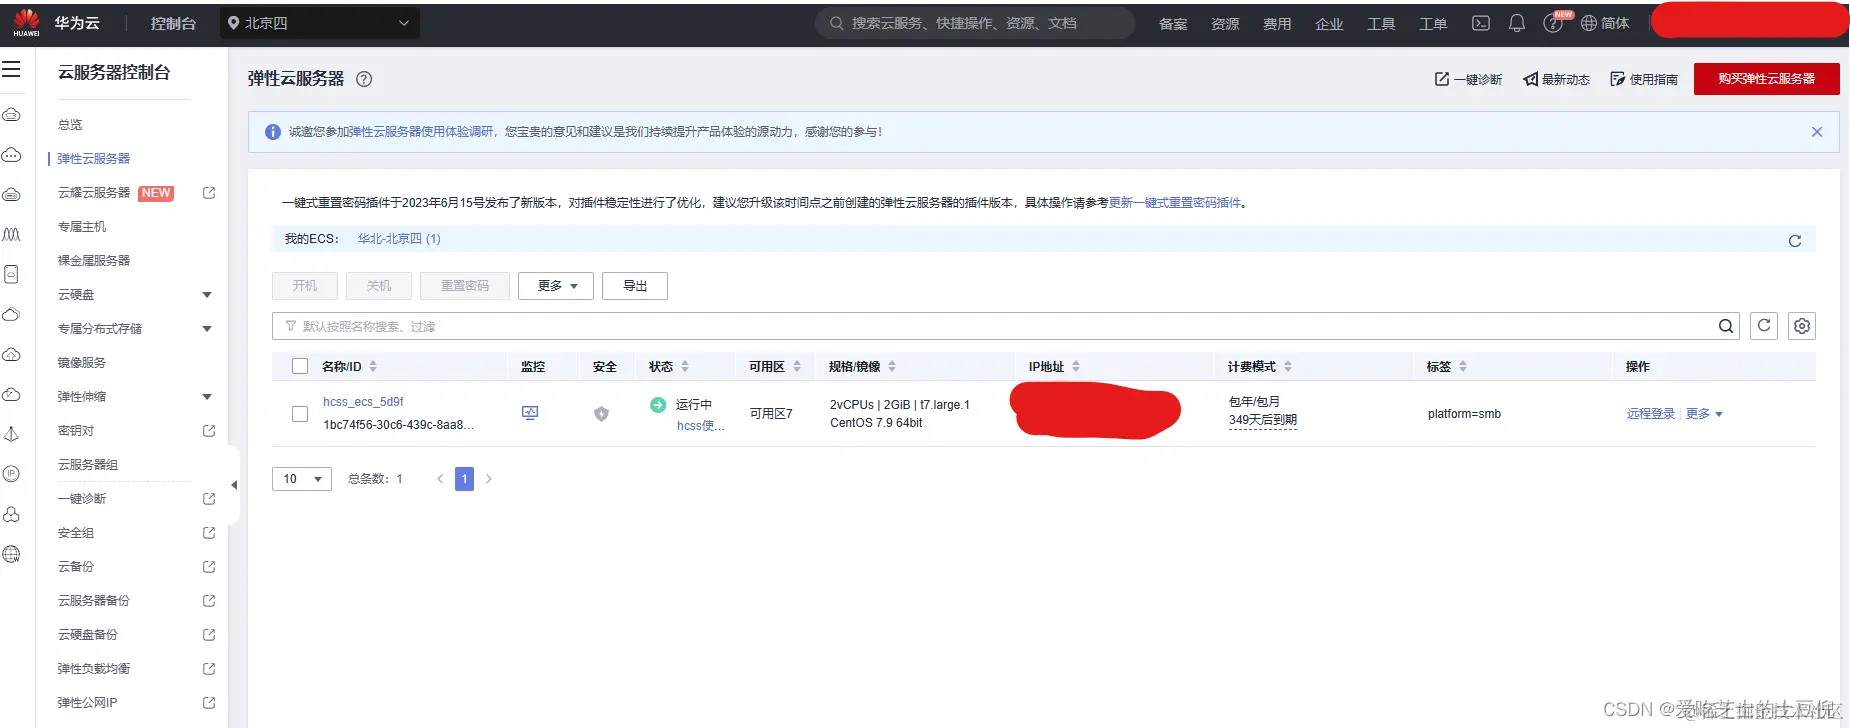Image resolution: width=1850 pixels, height=728 pixels.
Task: Open 总览 in sidebar
Action: (70, 125)
